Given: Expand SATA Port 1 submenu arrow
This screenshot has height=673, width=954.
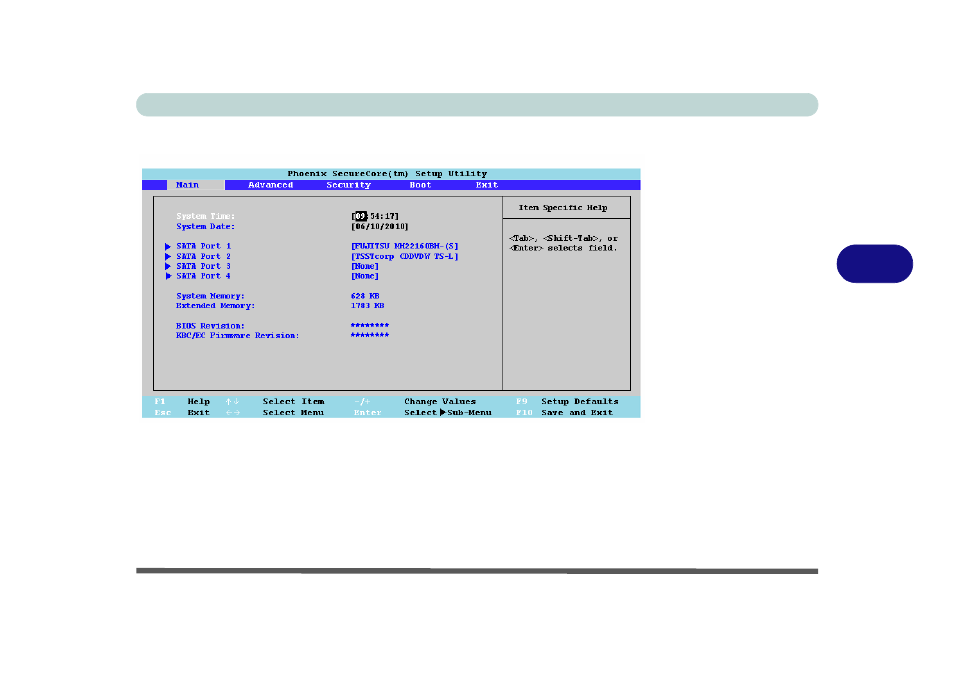Looking at the screenshot, I should pos(168,246).
